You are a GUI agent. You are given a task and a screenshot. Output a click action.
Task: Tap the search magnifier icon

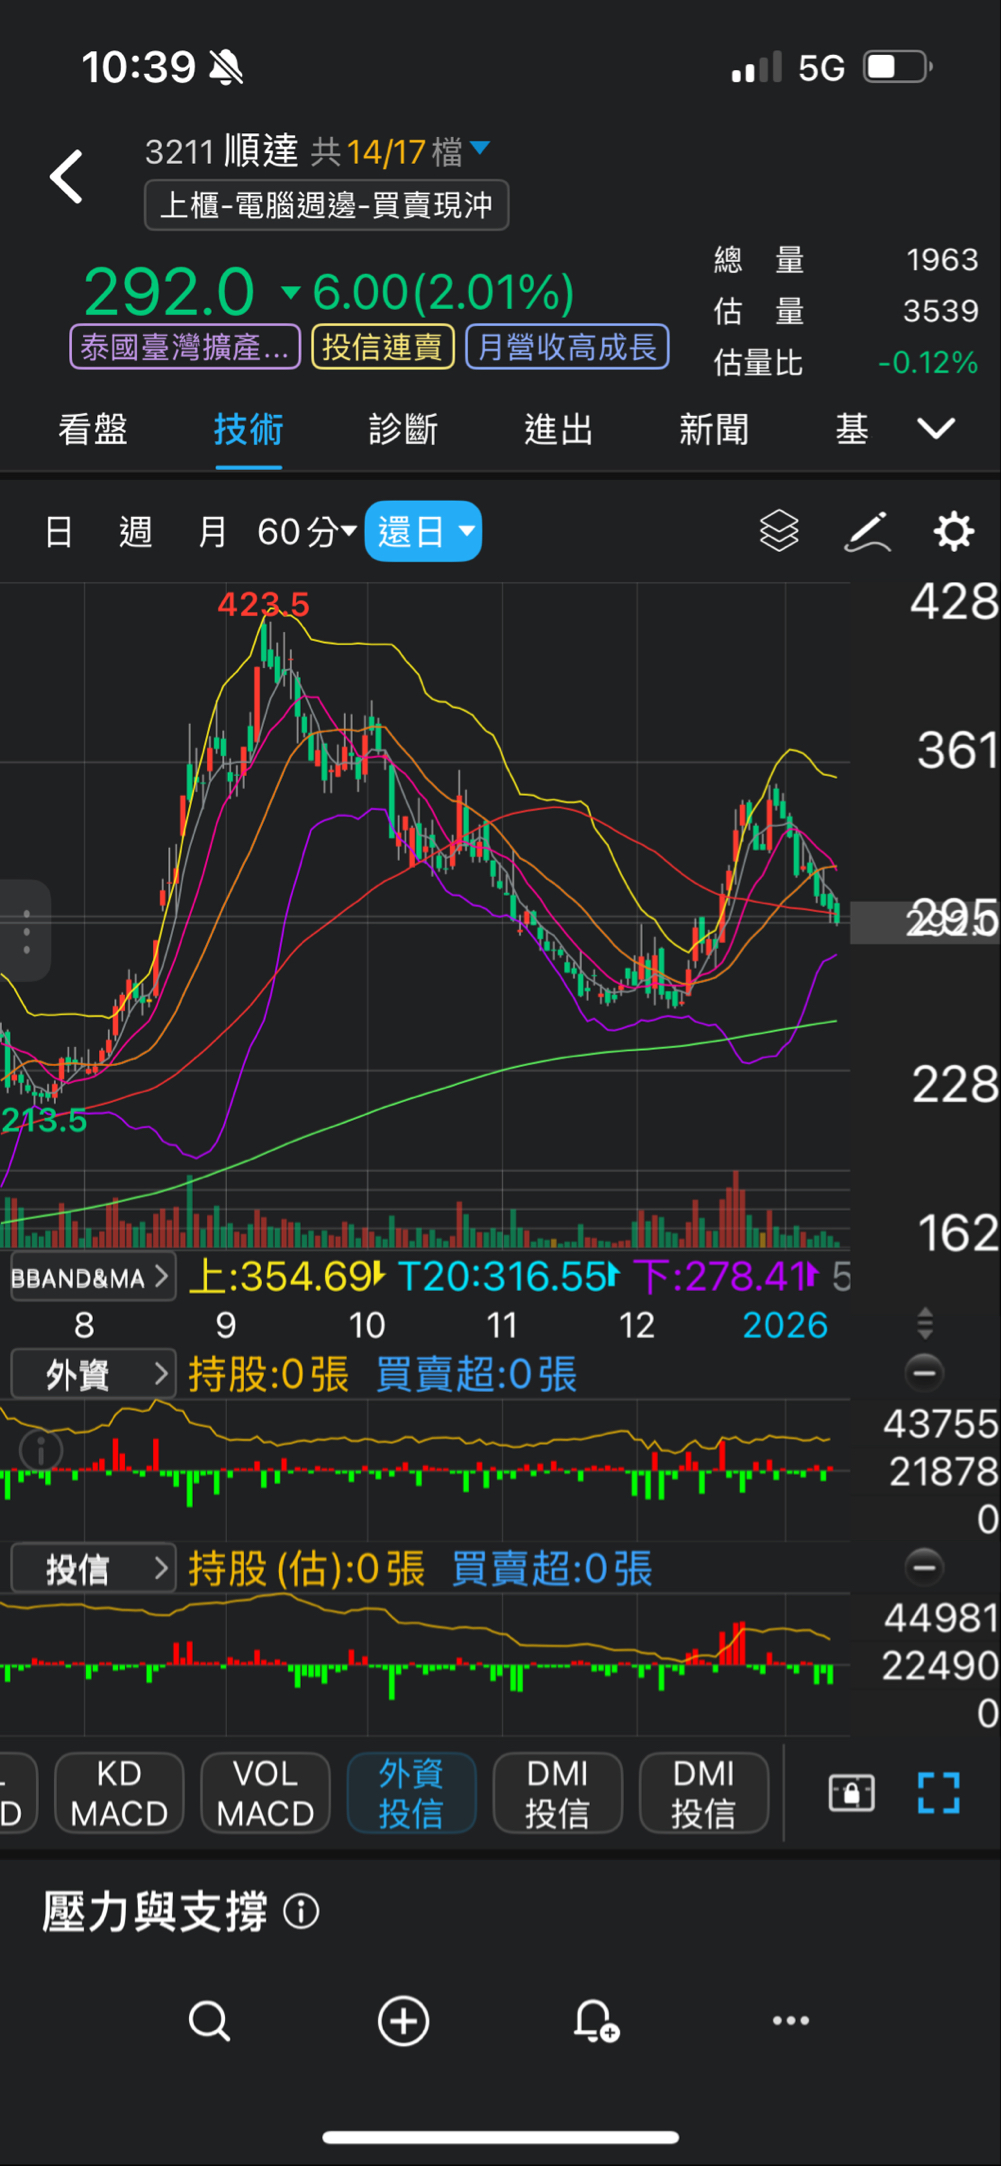point(209,2021)
